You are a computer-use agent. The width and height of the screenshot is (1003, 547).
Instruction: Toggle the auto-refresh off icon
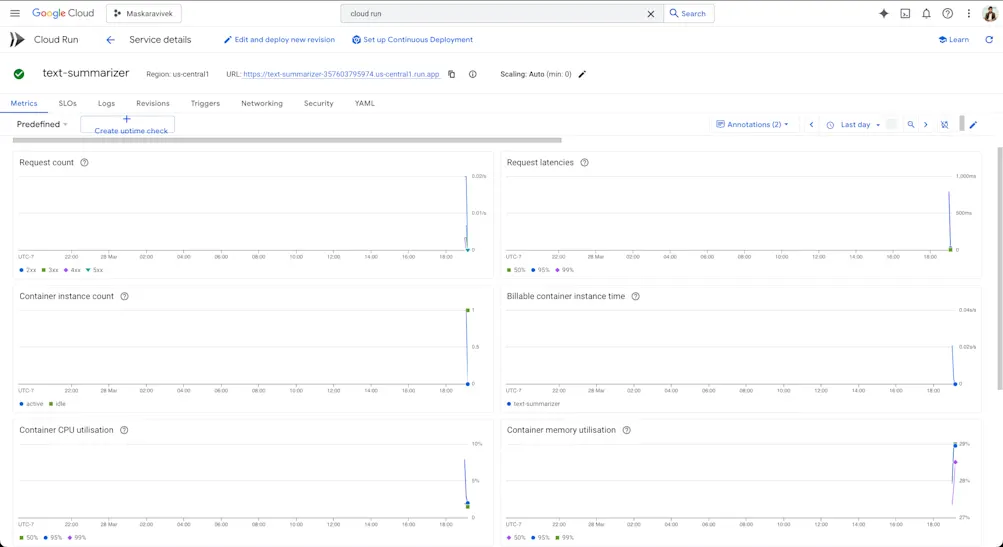[945, 125]
